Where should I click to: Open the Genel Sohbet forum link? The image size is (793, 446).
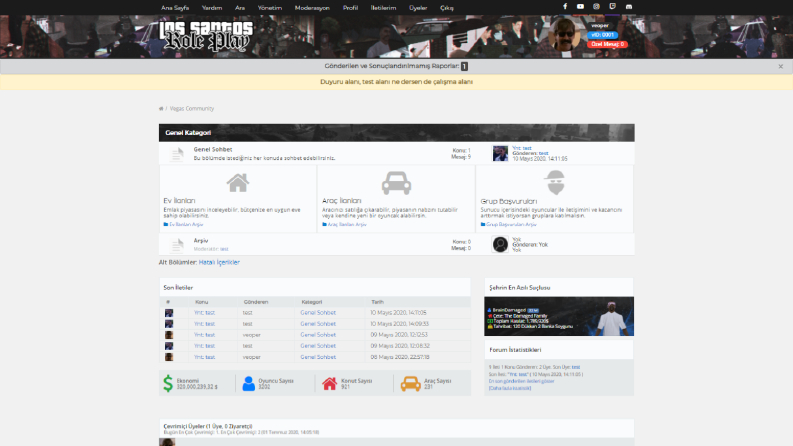click(x=213, y=149)
